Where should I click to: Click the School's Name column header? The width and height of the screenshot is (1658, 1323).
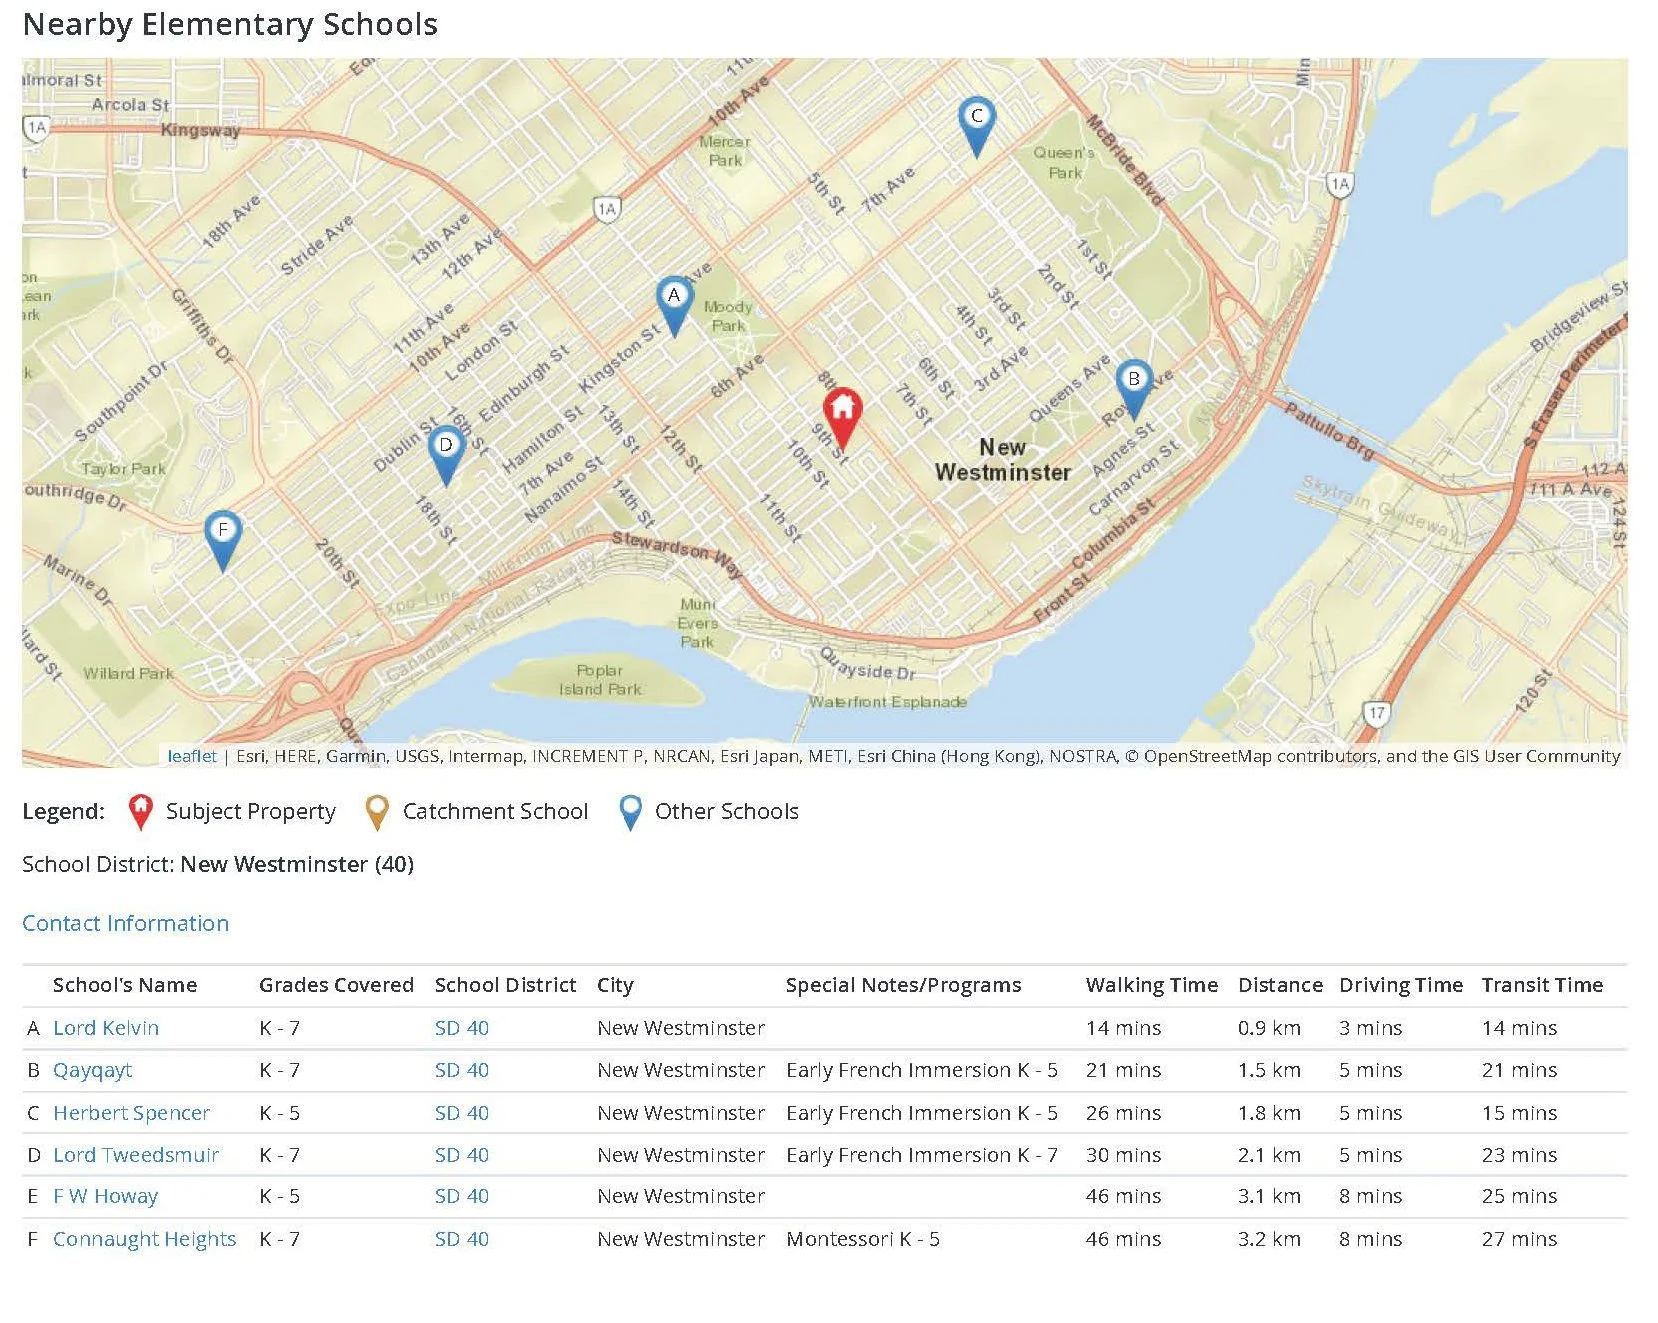click(x=125, y=985)
